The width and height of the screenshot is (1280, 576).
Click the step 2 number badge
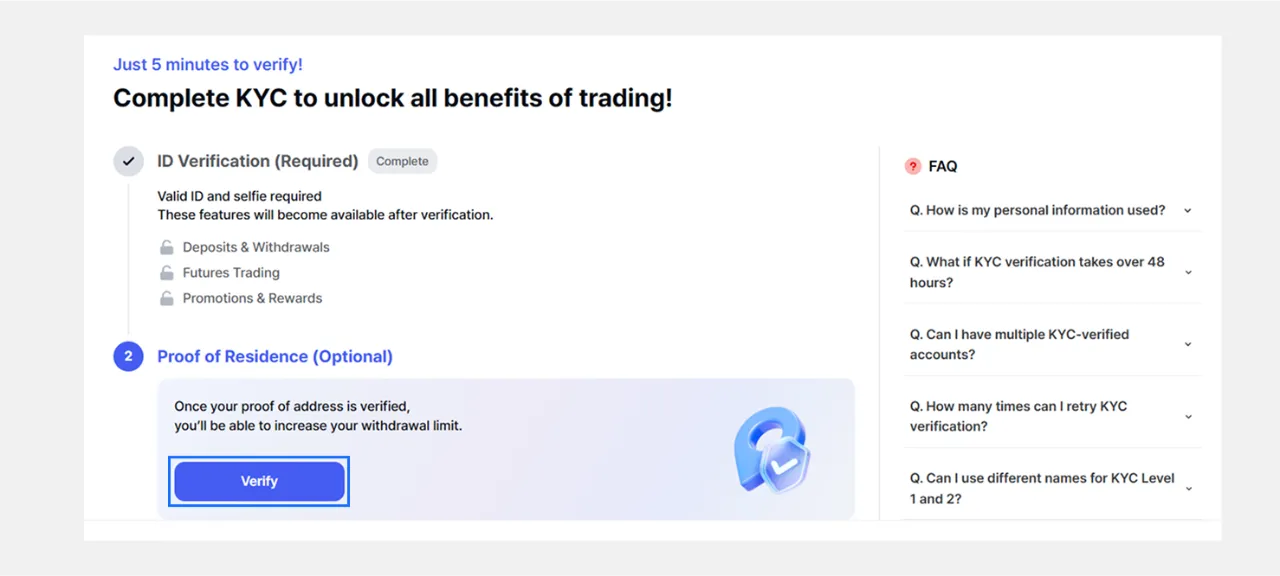click(x=128, y=356)
